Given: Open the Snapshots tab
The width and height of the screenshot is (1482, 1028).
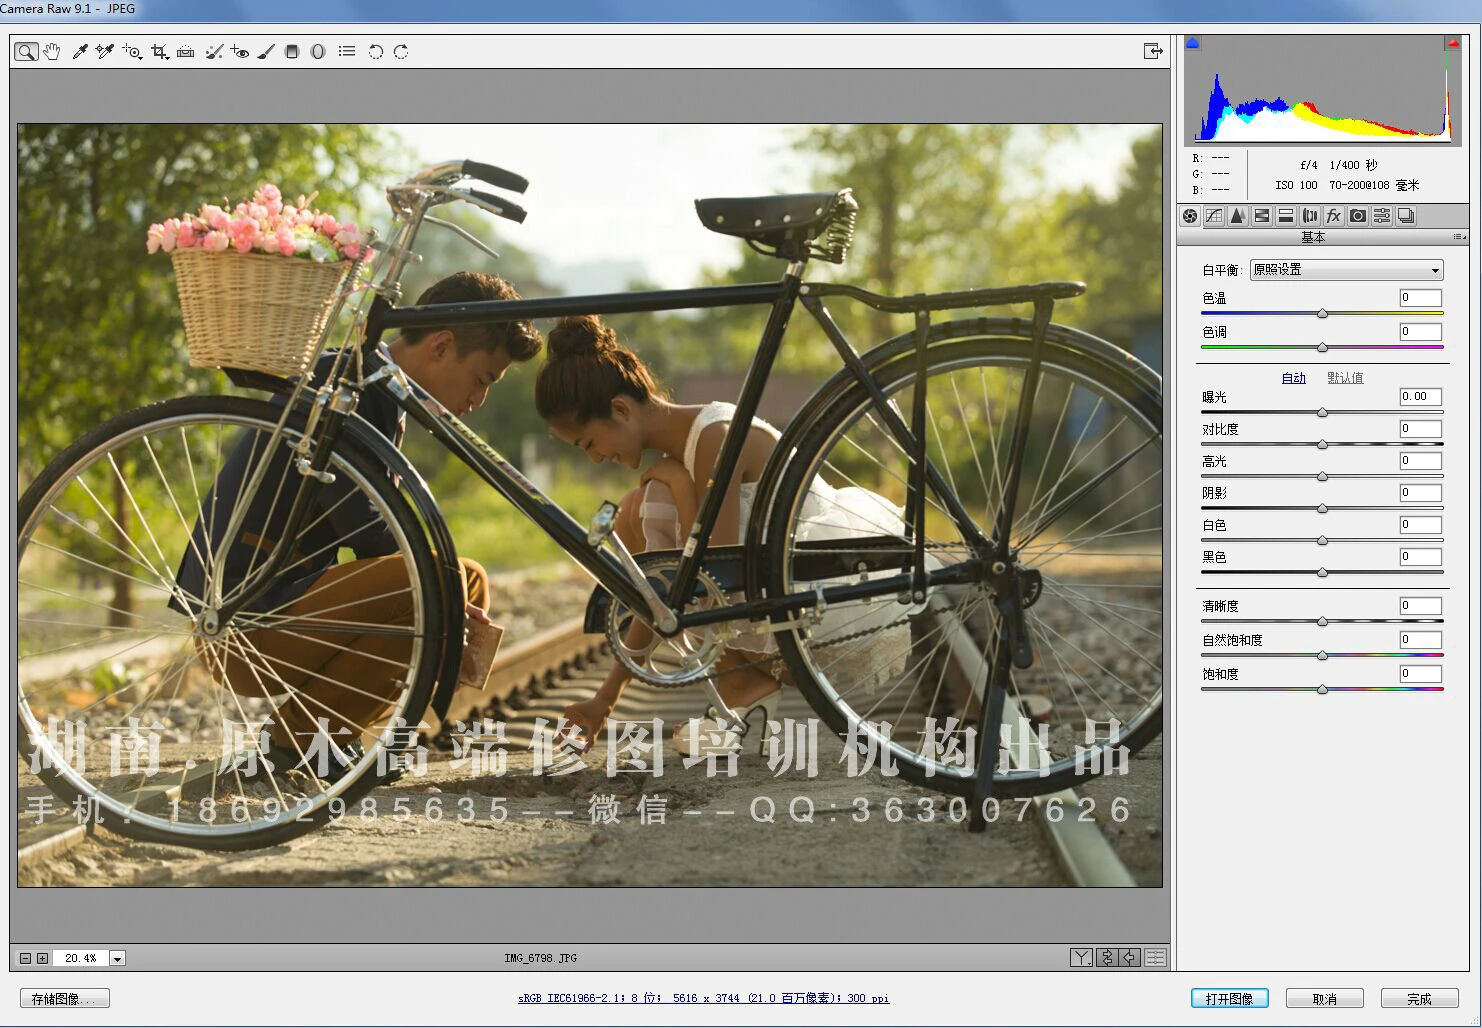Looking at the screenshot, I should coord(1406,216).
